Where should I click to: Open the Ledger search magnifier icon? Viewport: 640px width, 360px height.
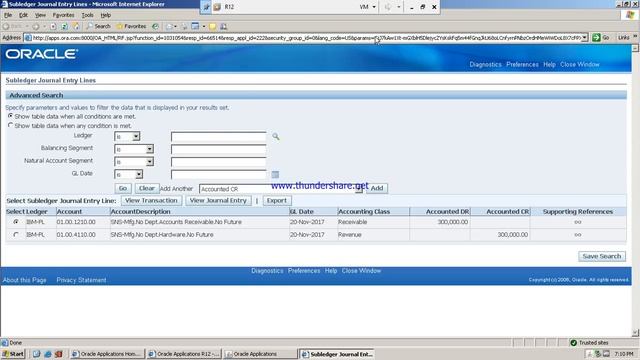(x=276, y=136)
